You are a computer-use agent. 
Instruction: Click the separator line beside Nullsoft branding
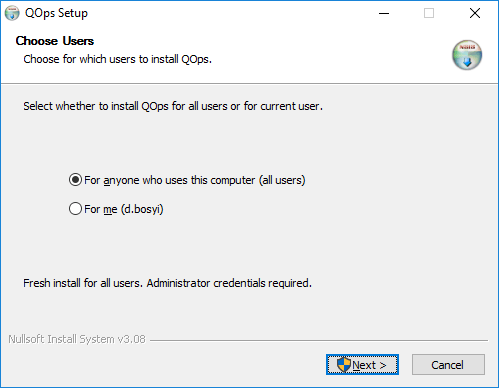319,340
